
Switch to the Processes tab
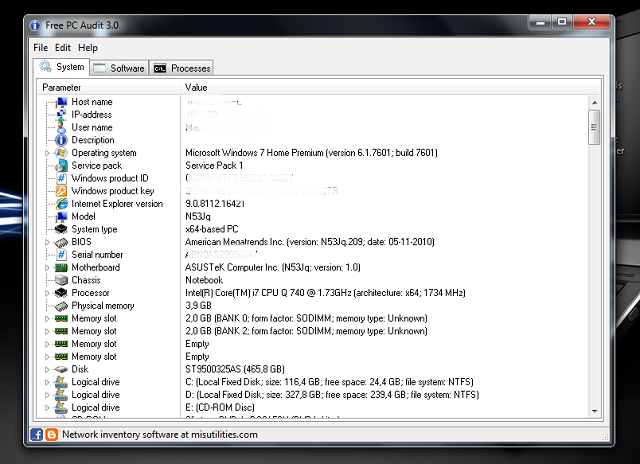[182, 68]
